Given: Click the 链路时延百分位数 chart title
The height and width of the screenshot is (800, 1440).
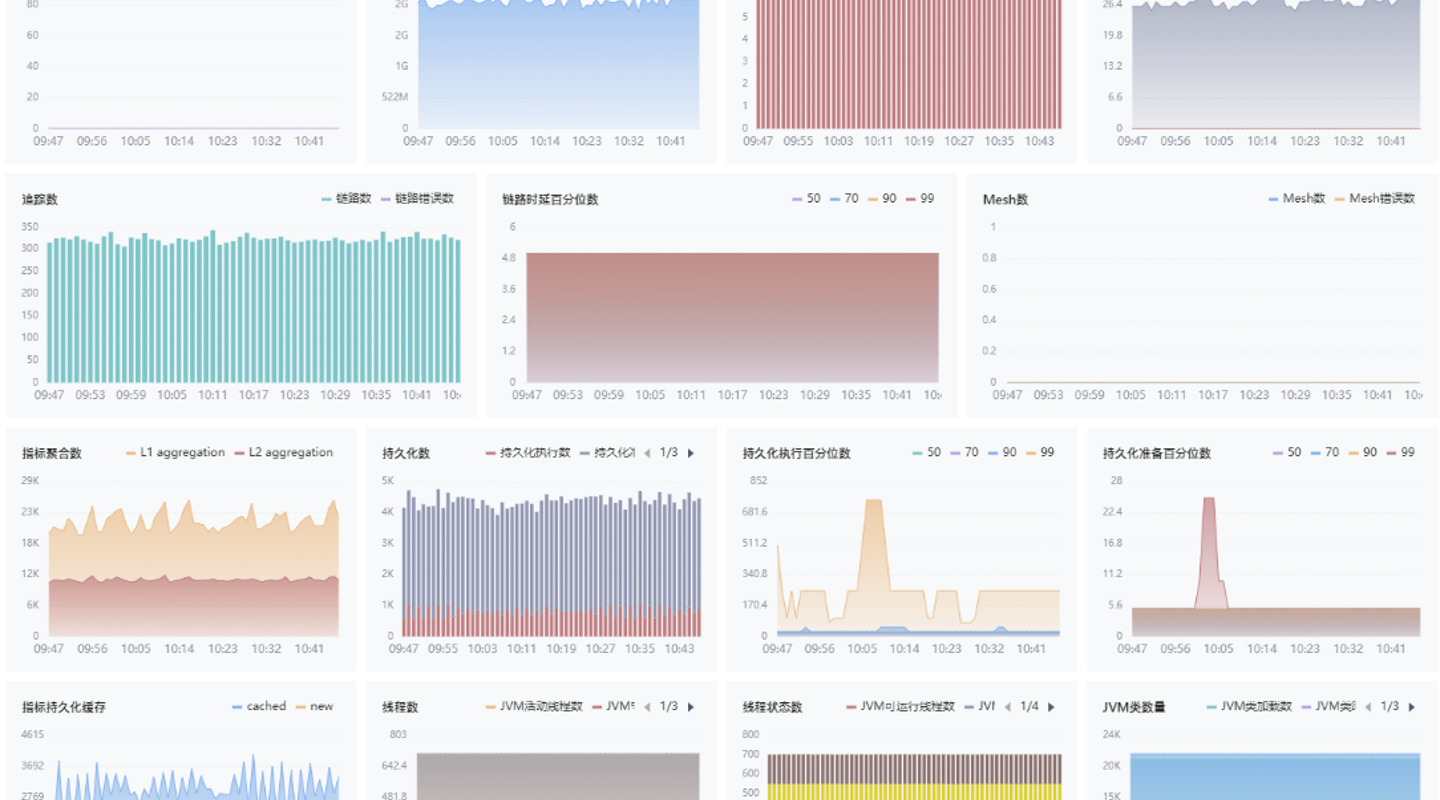Looking at the screenshot, I should pos(550,200).
